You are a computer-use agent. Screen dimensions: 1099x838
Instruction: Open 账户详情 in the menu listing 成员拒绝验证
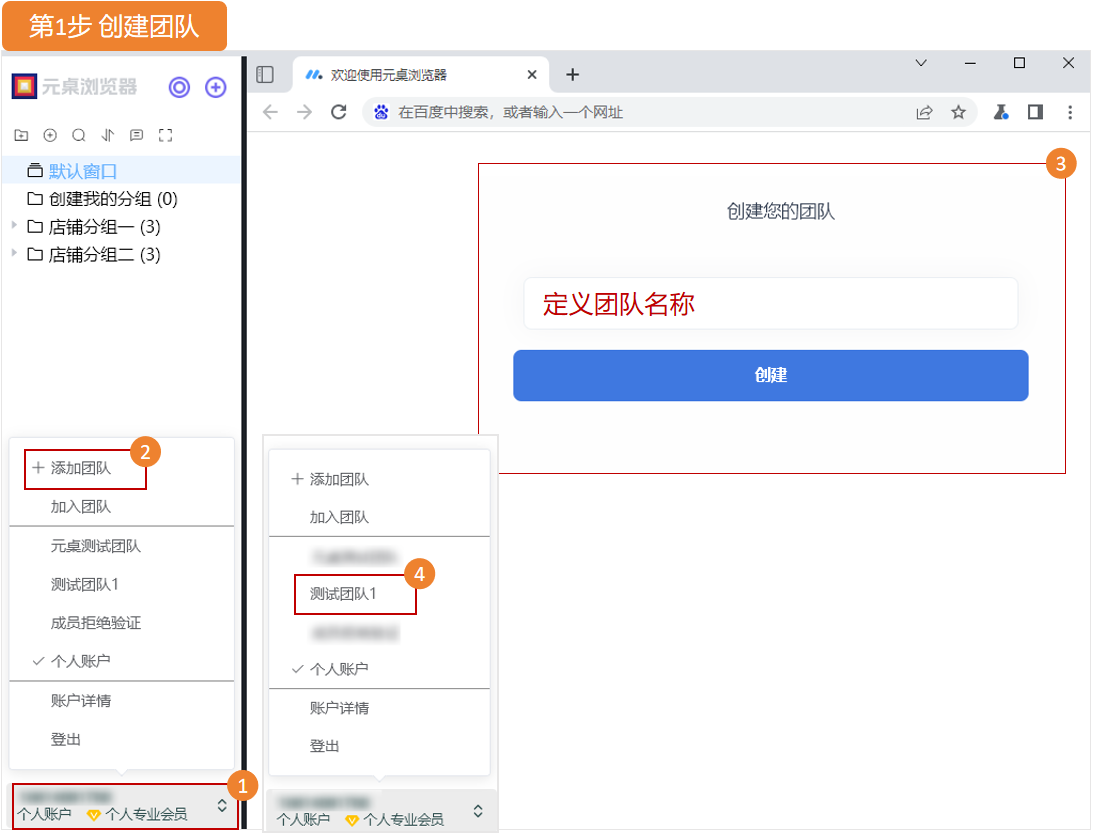click(x=81, y=701)
